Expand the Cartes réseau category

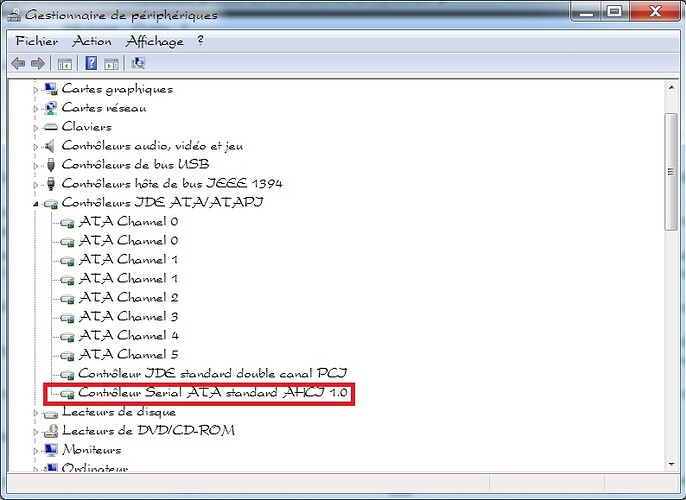pyautogui.click(x=36, y=108)
